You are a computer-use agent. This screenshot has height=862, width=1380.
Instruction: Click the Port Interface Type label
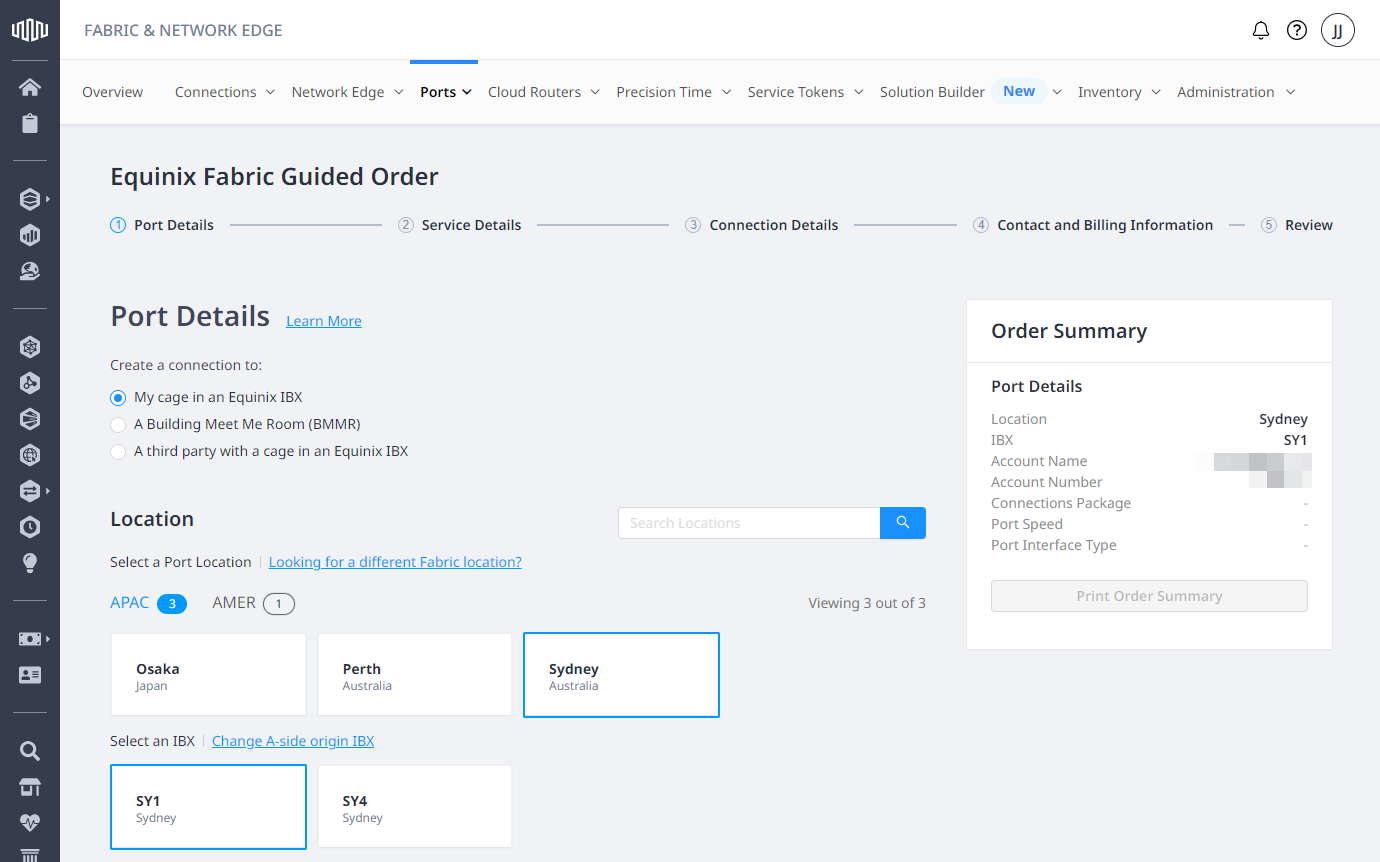[1054, 545]
